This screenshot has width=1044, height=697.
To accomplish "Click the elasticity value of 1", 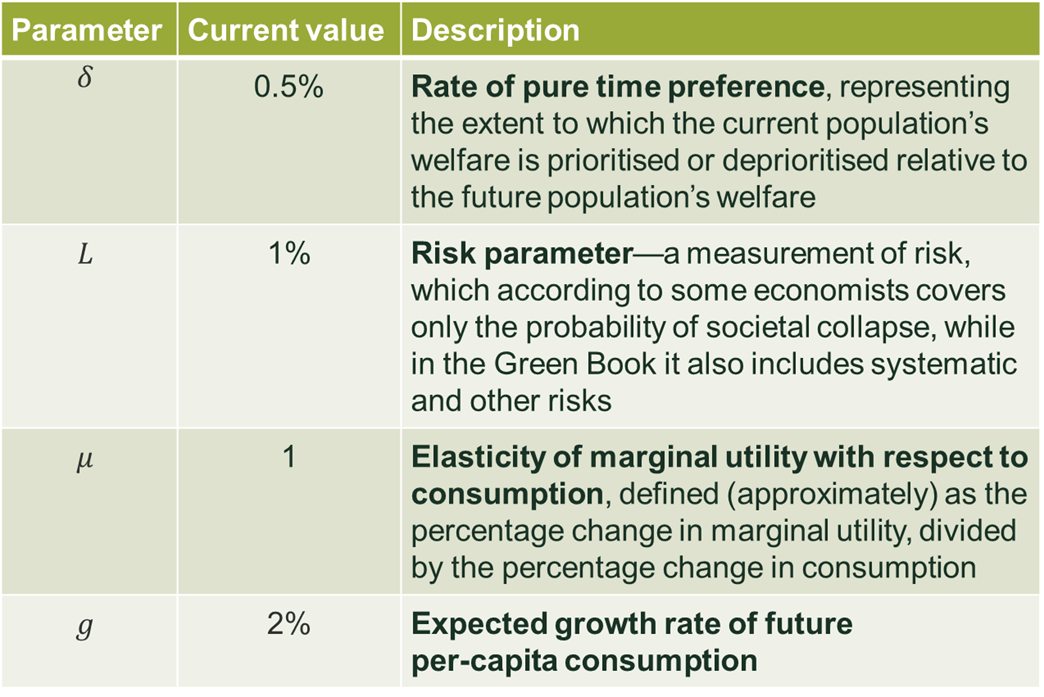I will (x=289, y=457).
